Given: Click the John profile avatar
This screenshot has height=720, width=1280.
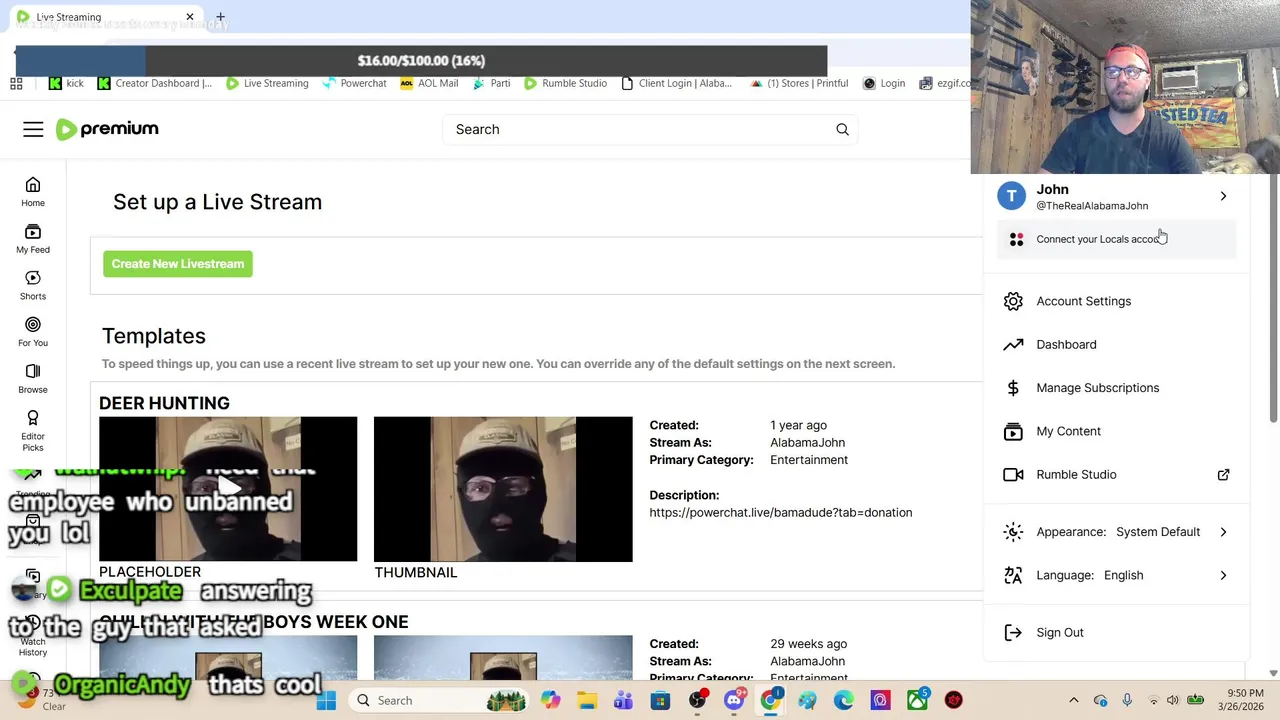Looking at the screenshot, I should [x=1012, y=196].
